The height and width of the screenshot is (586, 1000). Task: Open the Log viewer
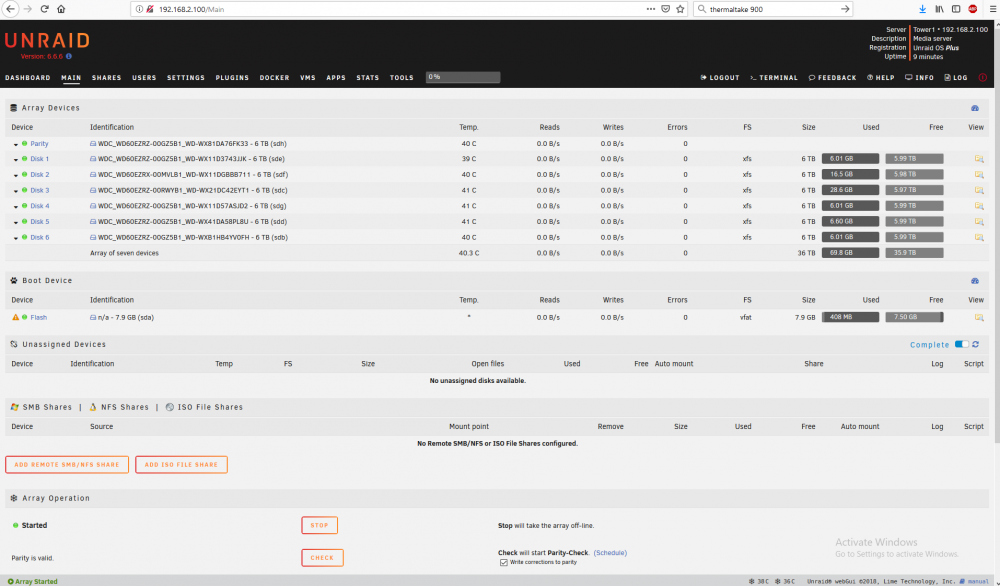956,78
